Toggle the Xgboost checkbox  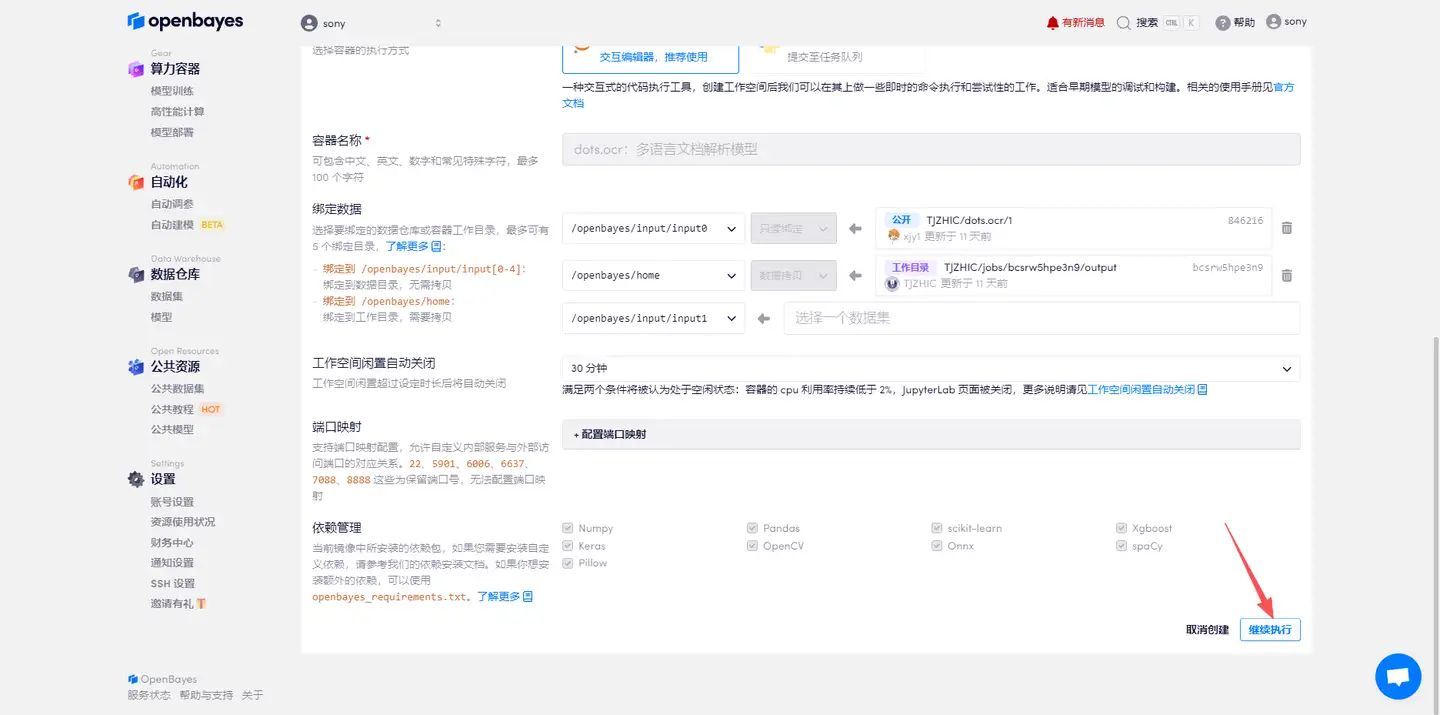(1122, 528)
